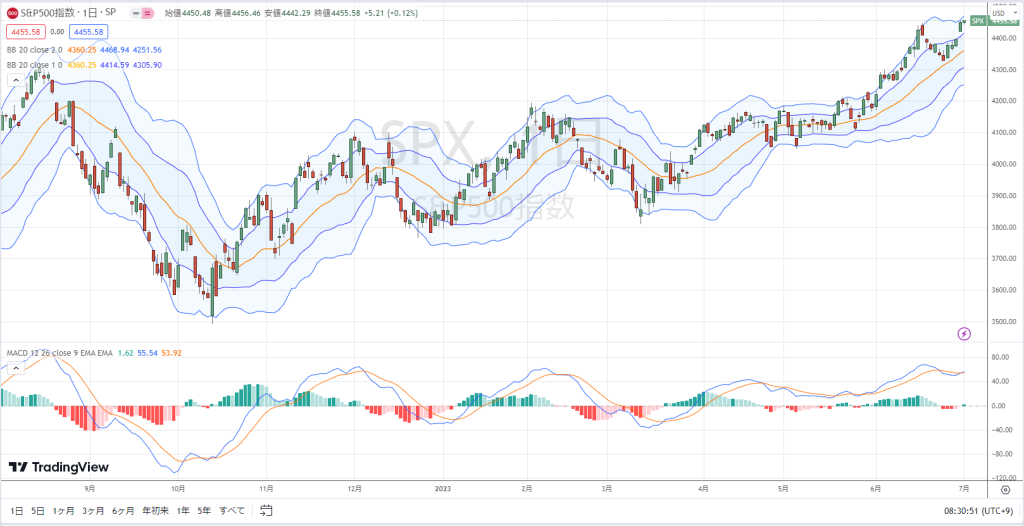Click the 4305.90 lower band value
The width and height of the screenshot is (1024, 526).
click(147, 65)
